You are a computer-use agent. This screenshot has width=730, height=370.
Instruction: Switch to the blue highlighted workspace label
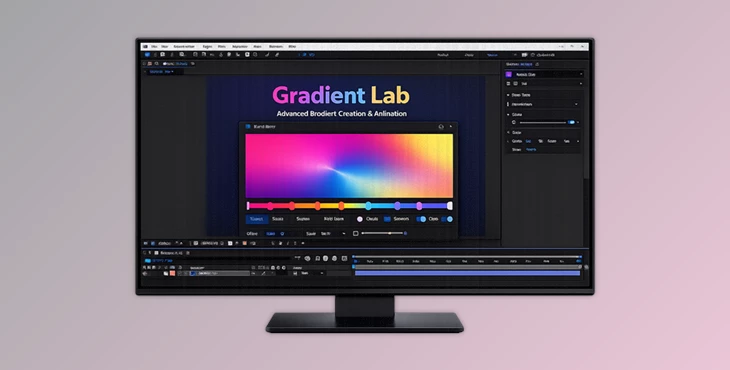click(x=492, y=55)
